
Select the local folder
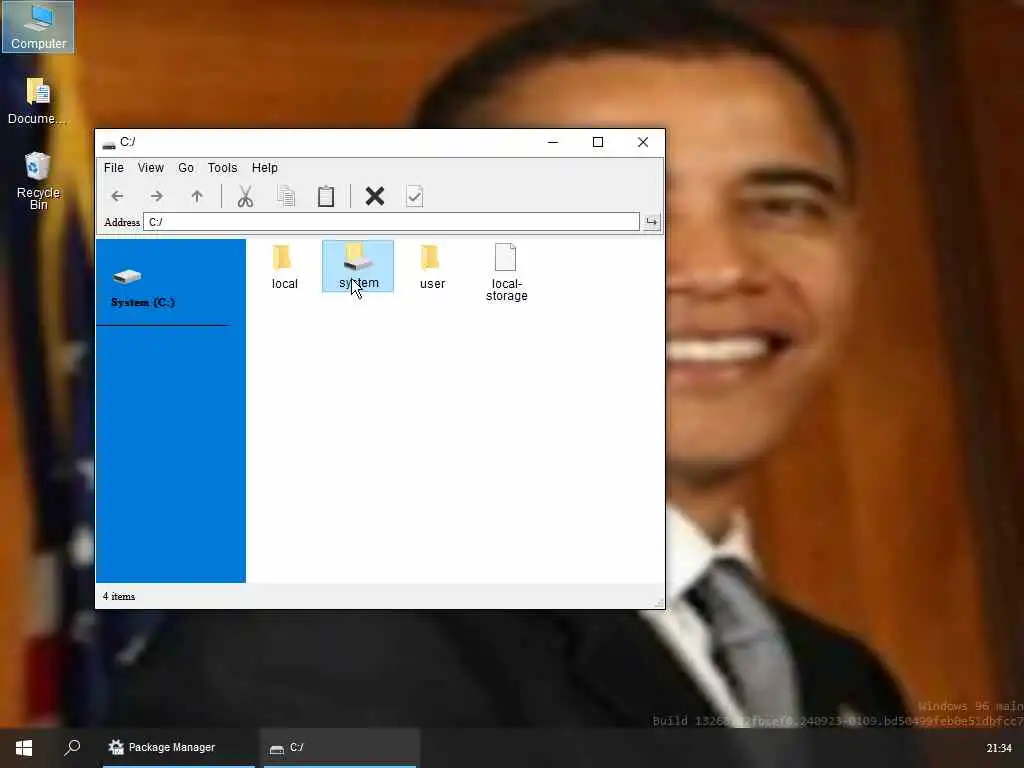[285, 266]
